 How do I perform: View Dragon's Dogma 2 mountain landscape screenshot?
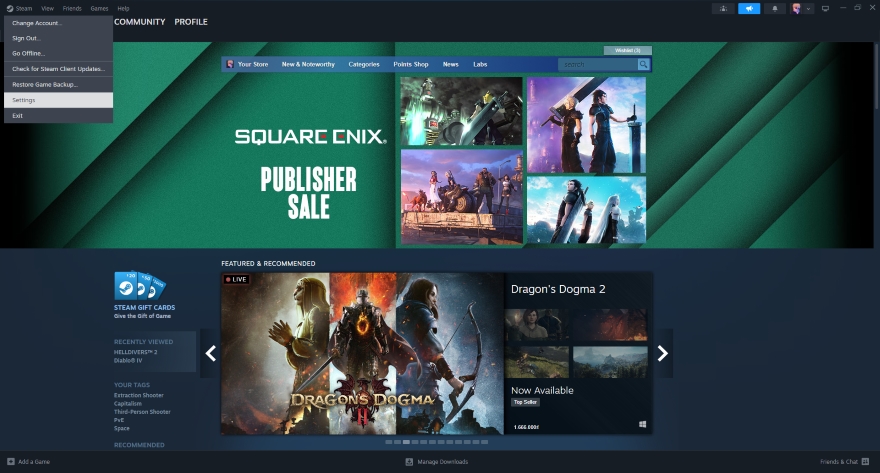click(x=610, y=362)
